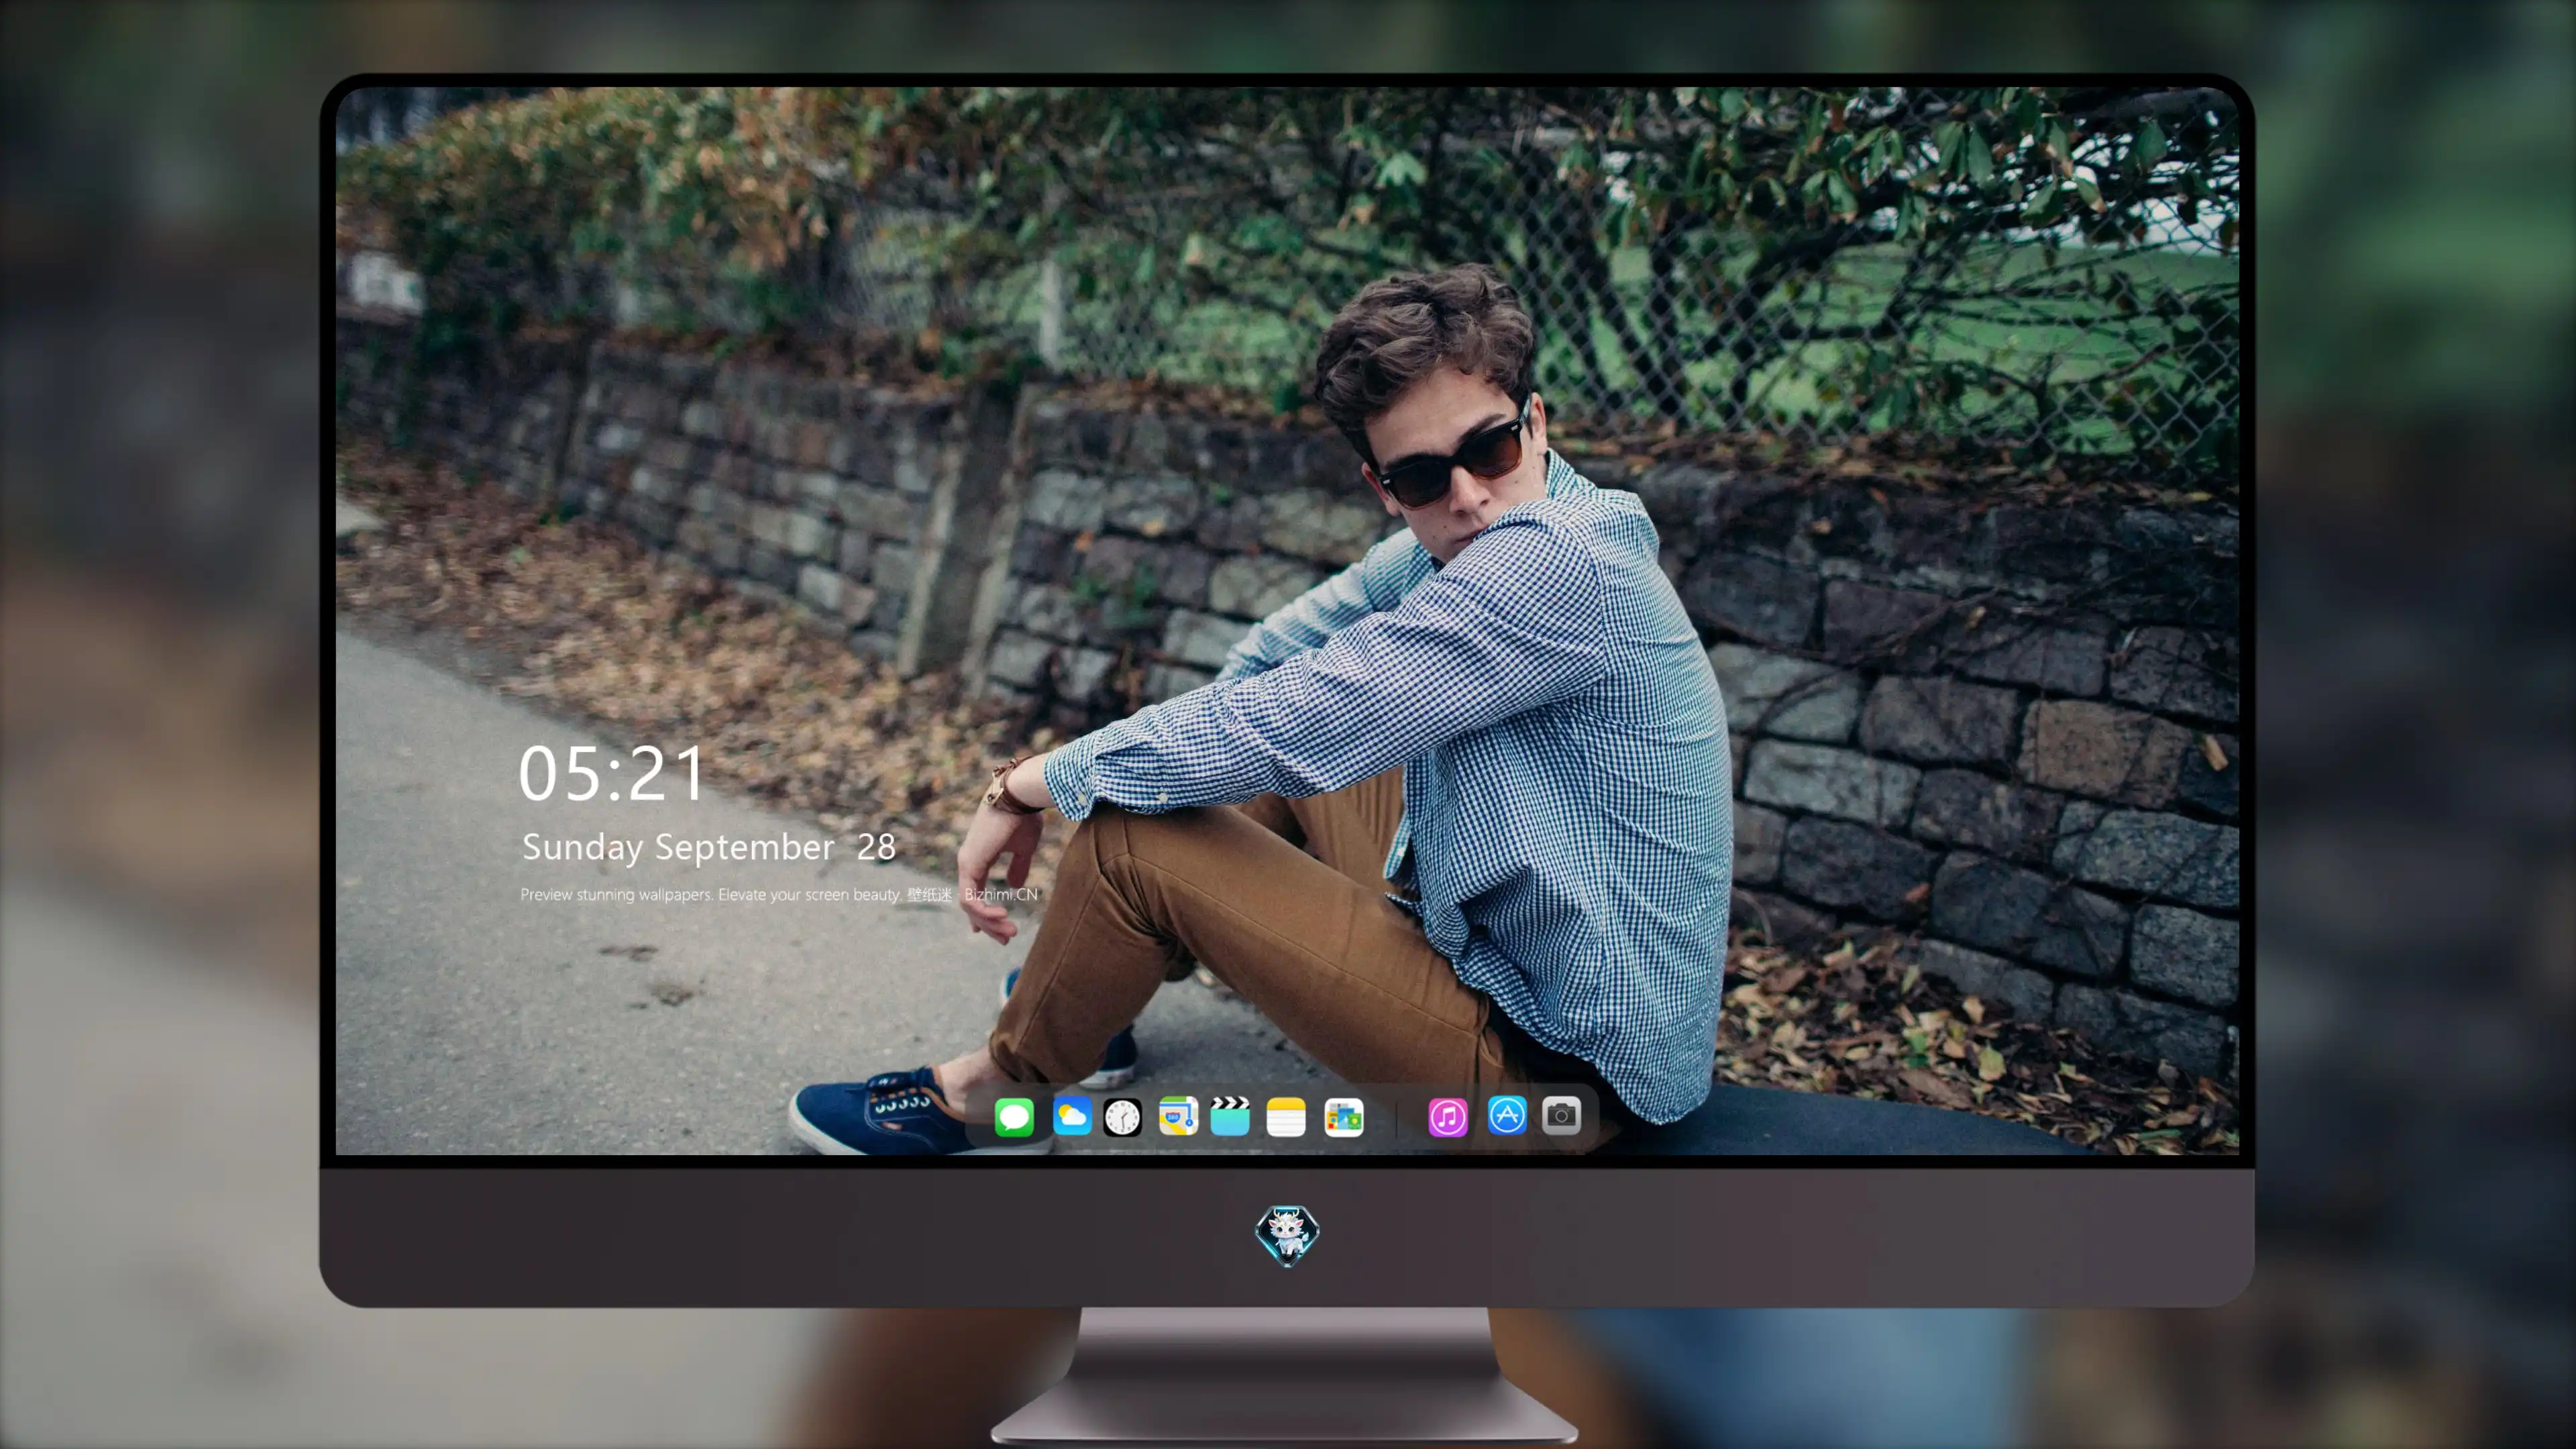Launch the Weather app from the dock
This screenshot has height=1449, width=2576.
1072,1116
